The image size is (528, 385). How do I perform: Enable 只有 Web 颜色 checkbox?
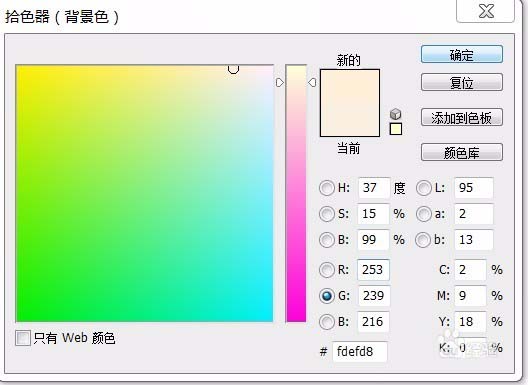click(x=23, y=338)
